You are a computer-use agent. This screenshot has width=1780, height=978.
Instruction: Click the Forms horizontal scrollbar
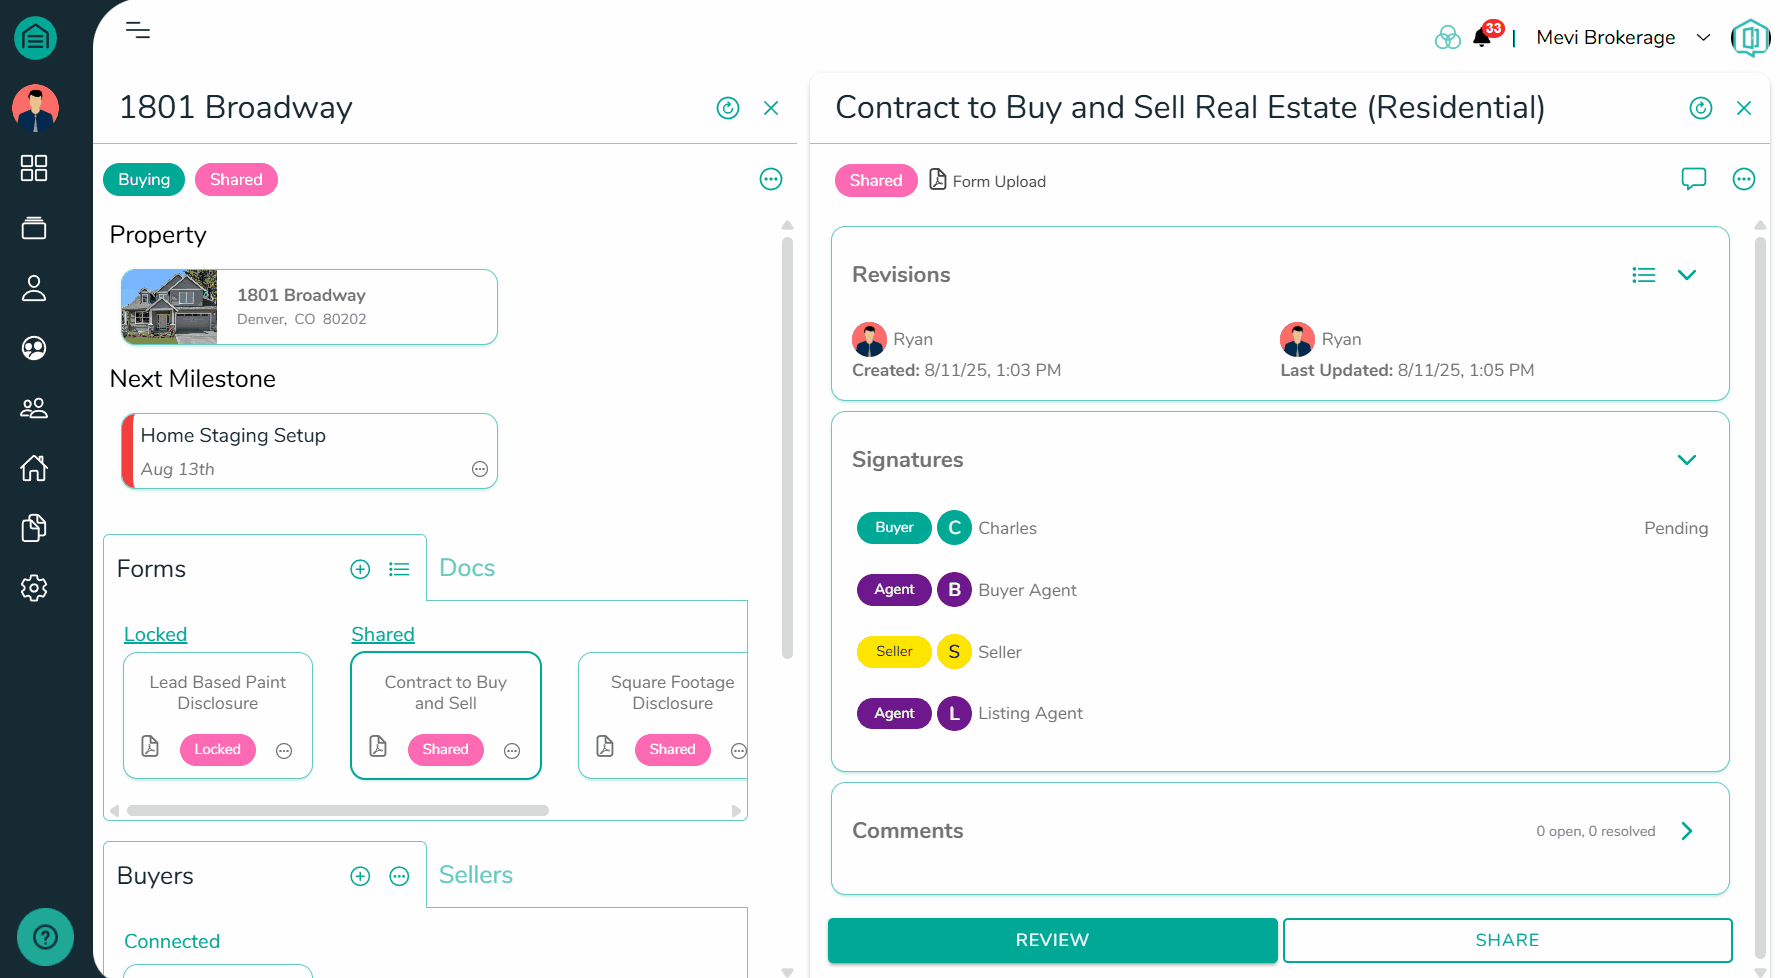coord(337,811)
